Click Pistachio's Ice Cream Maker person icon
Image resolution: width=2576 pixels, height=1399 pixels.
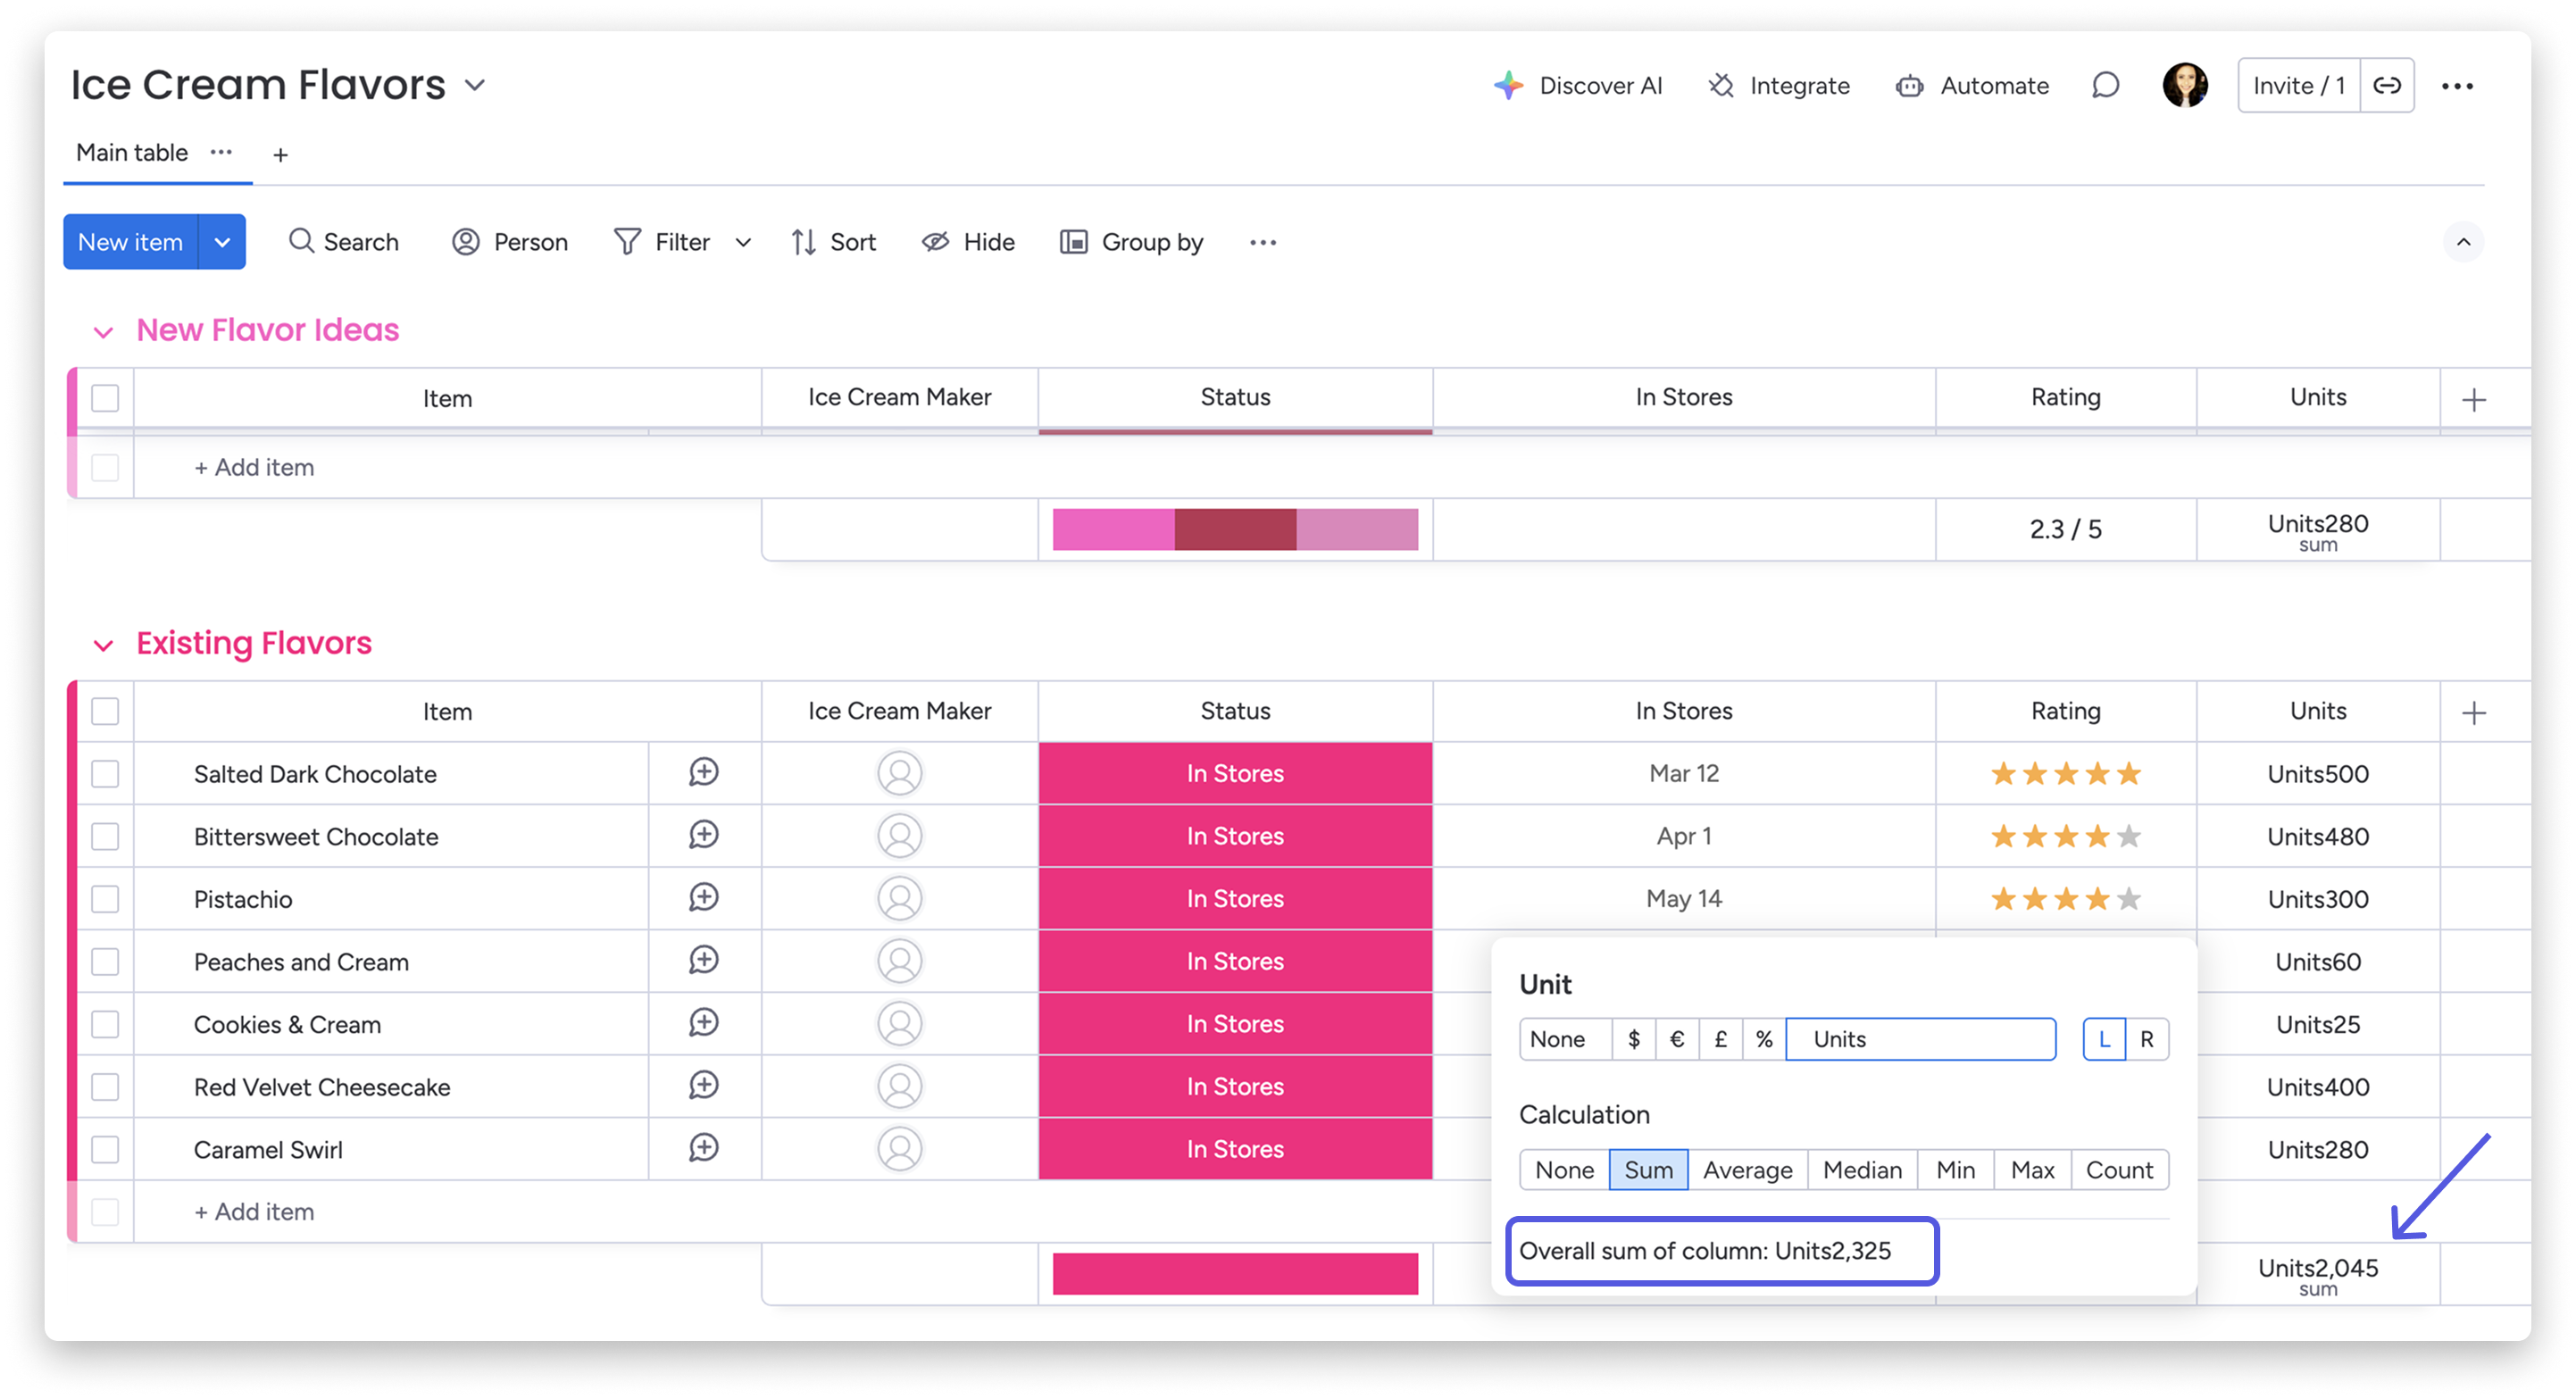(x=899, y=899)
